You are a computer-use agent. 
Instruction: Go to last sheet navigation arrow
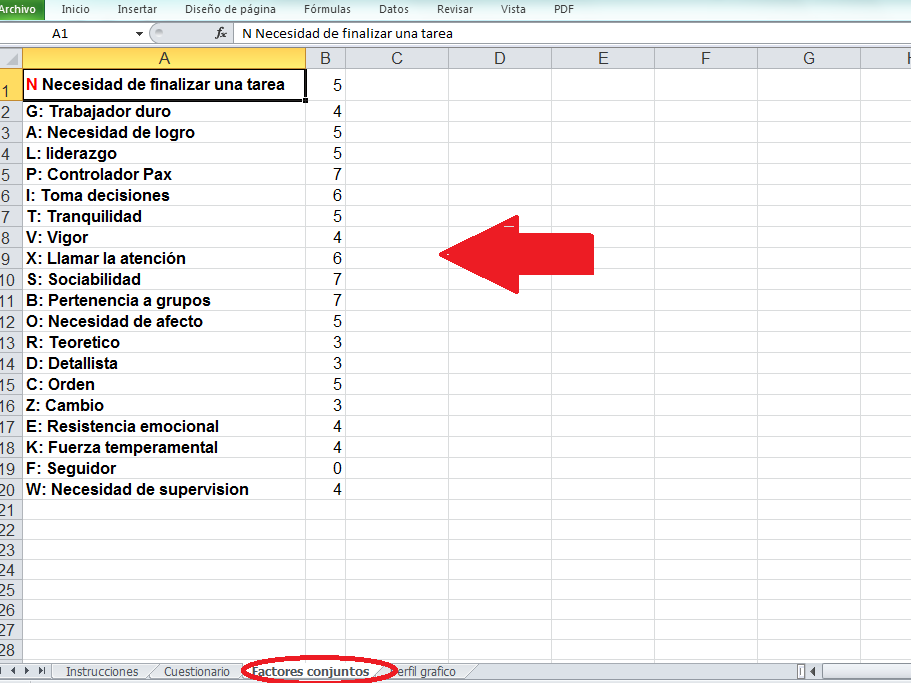point(41,671)
